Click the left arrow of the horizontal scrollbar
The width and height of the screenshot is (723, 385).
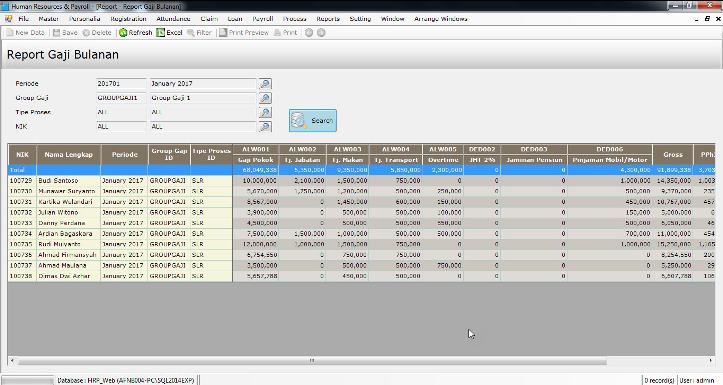(12, 361)
